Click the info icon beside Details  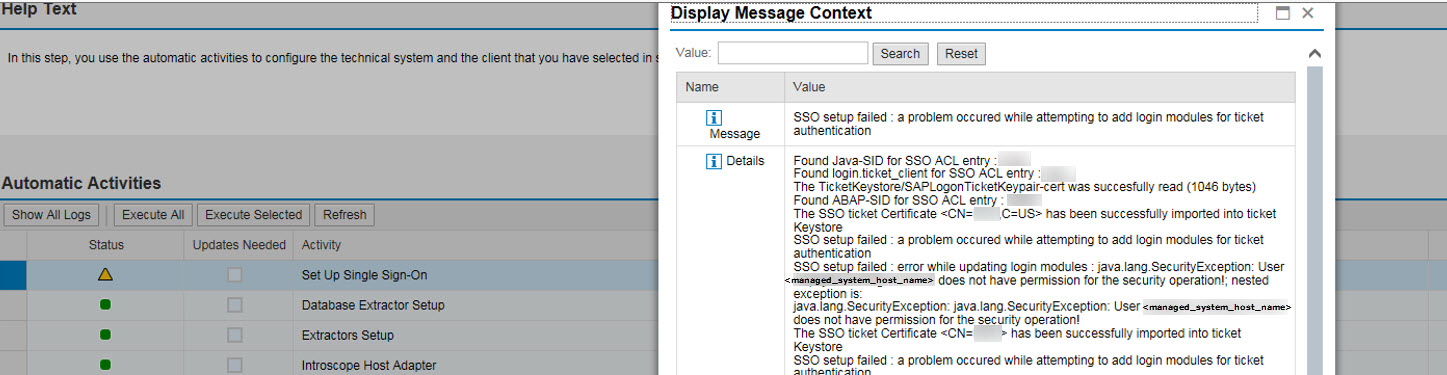pyautogui.click(x=714, y=161)
